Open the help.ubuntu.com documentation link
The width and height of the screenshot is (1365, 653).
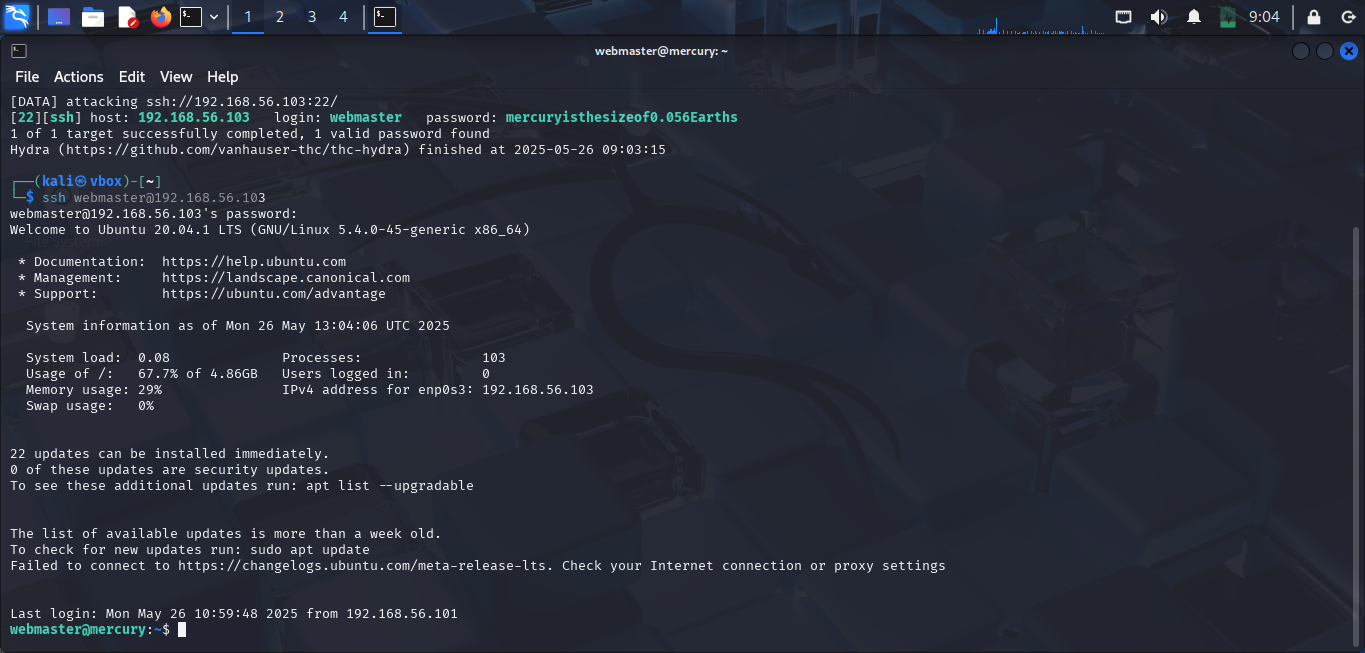(254, 261)
